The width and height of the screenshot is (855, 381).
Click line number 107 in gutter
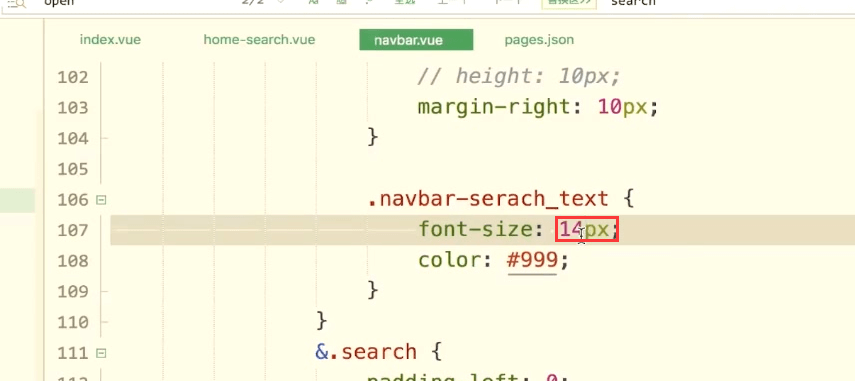coord(73,230)
